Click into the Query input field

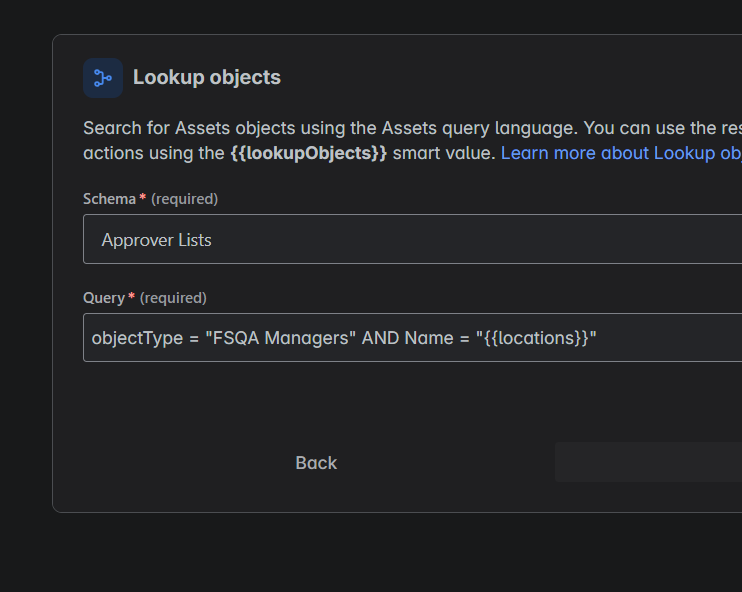(413, 337)
